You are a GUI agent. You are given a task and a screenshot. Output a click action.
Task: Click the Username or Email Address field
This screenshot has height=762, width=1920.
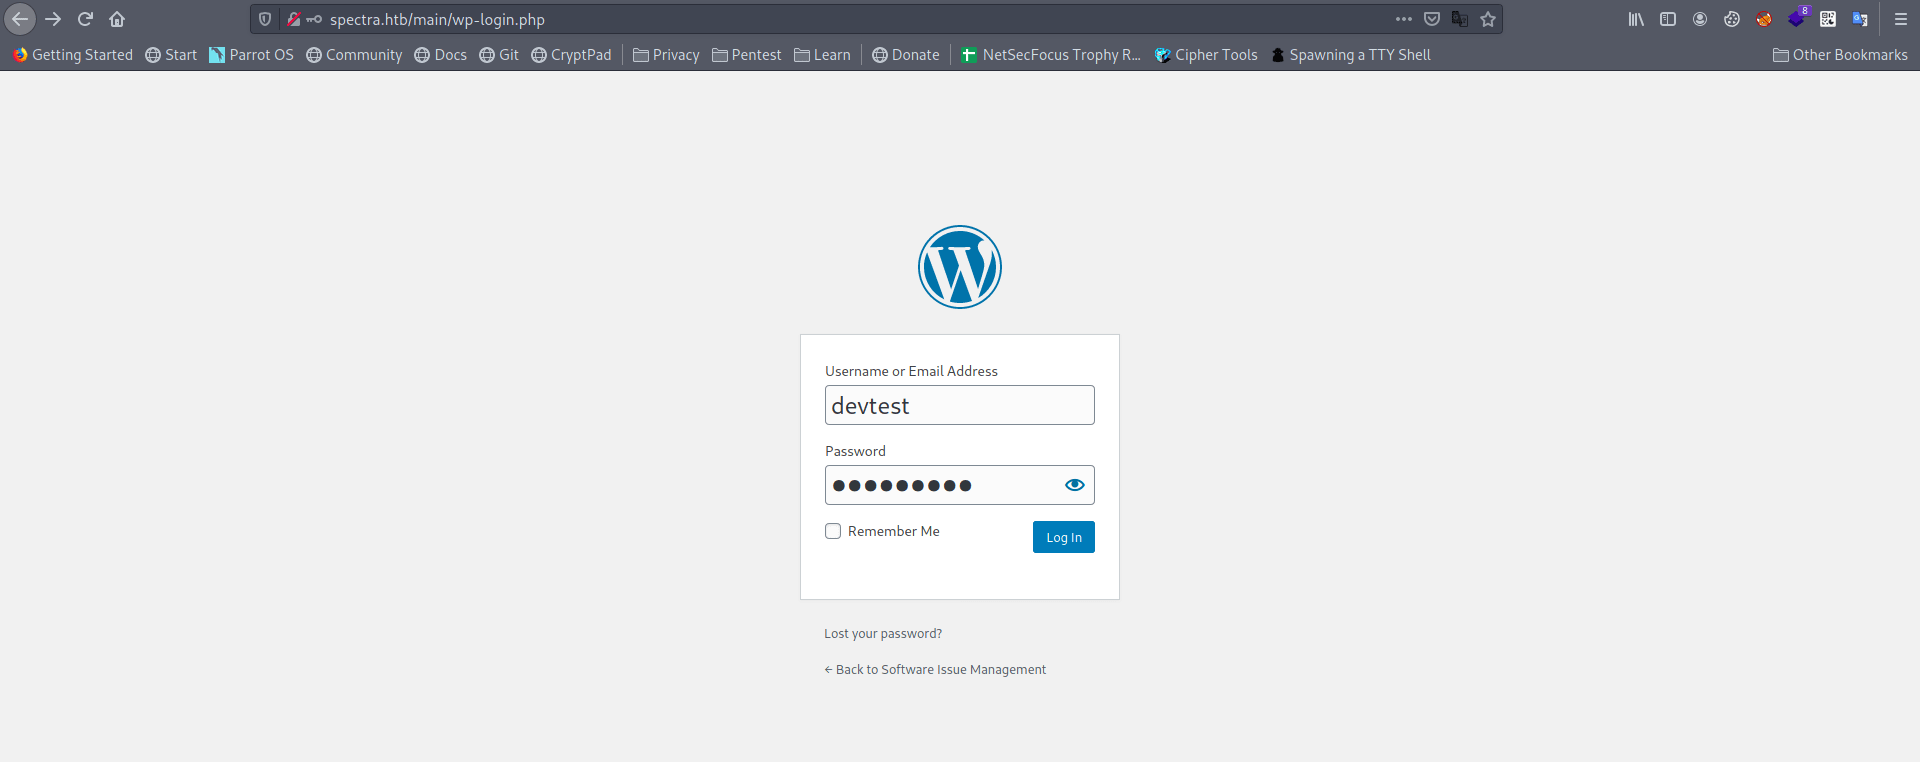960,405
